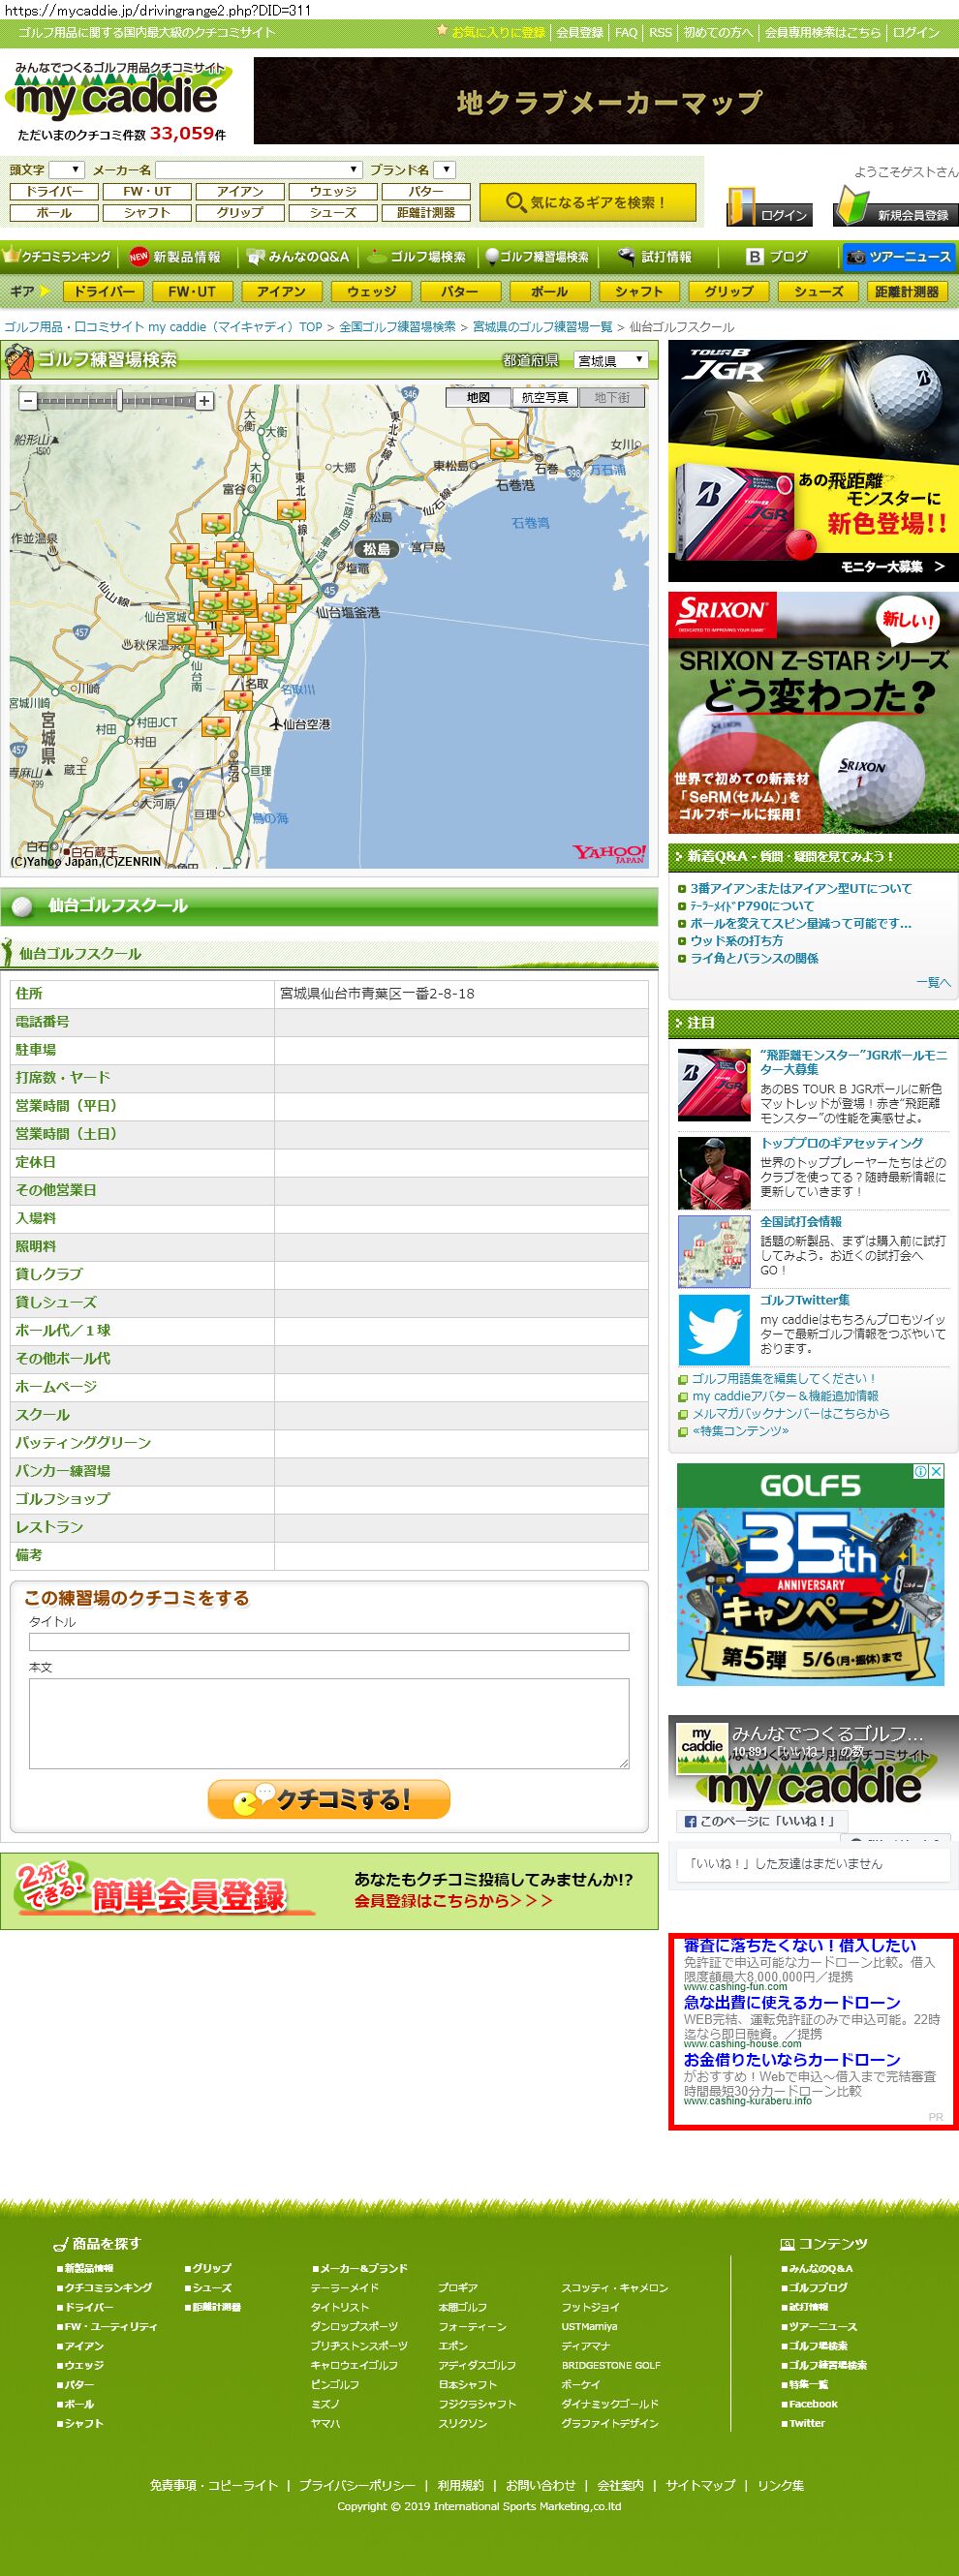The image size is (959, 2576).
Task: Switch map to 航空写真 view
Action: point(544,397)
